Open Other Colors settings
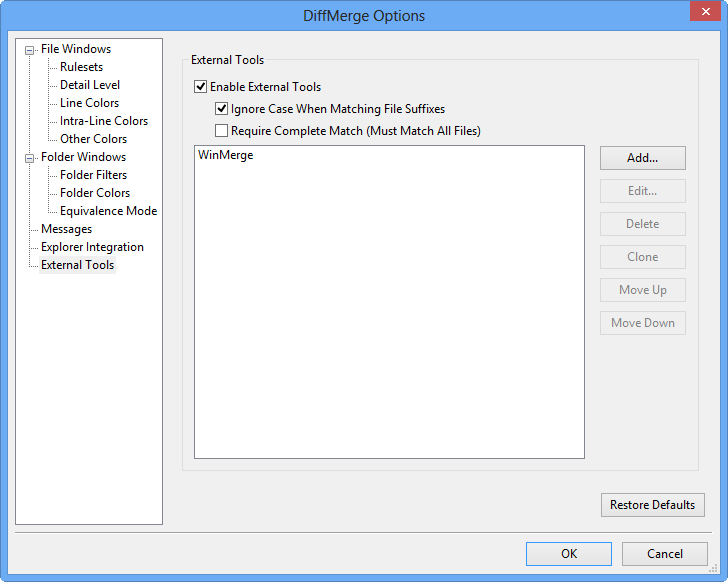The height and width of the screenshot is (582, 728). pyautogui.click(x=93, y=139)
